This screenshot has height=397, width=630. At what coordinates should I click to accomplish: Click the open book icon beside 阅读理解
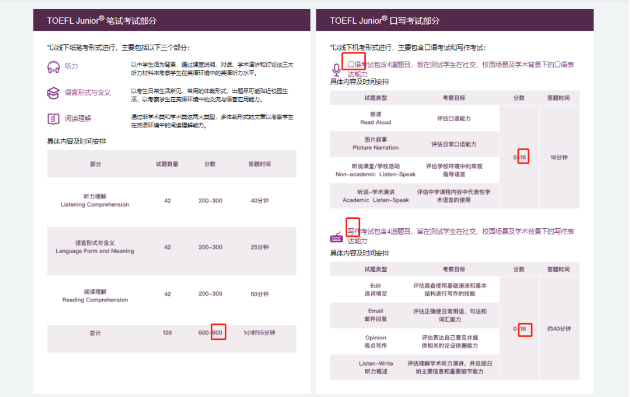[x=53, y=119]
